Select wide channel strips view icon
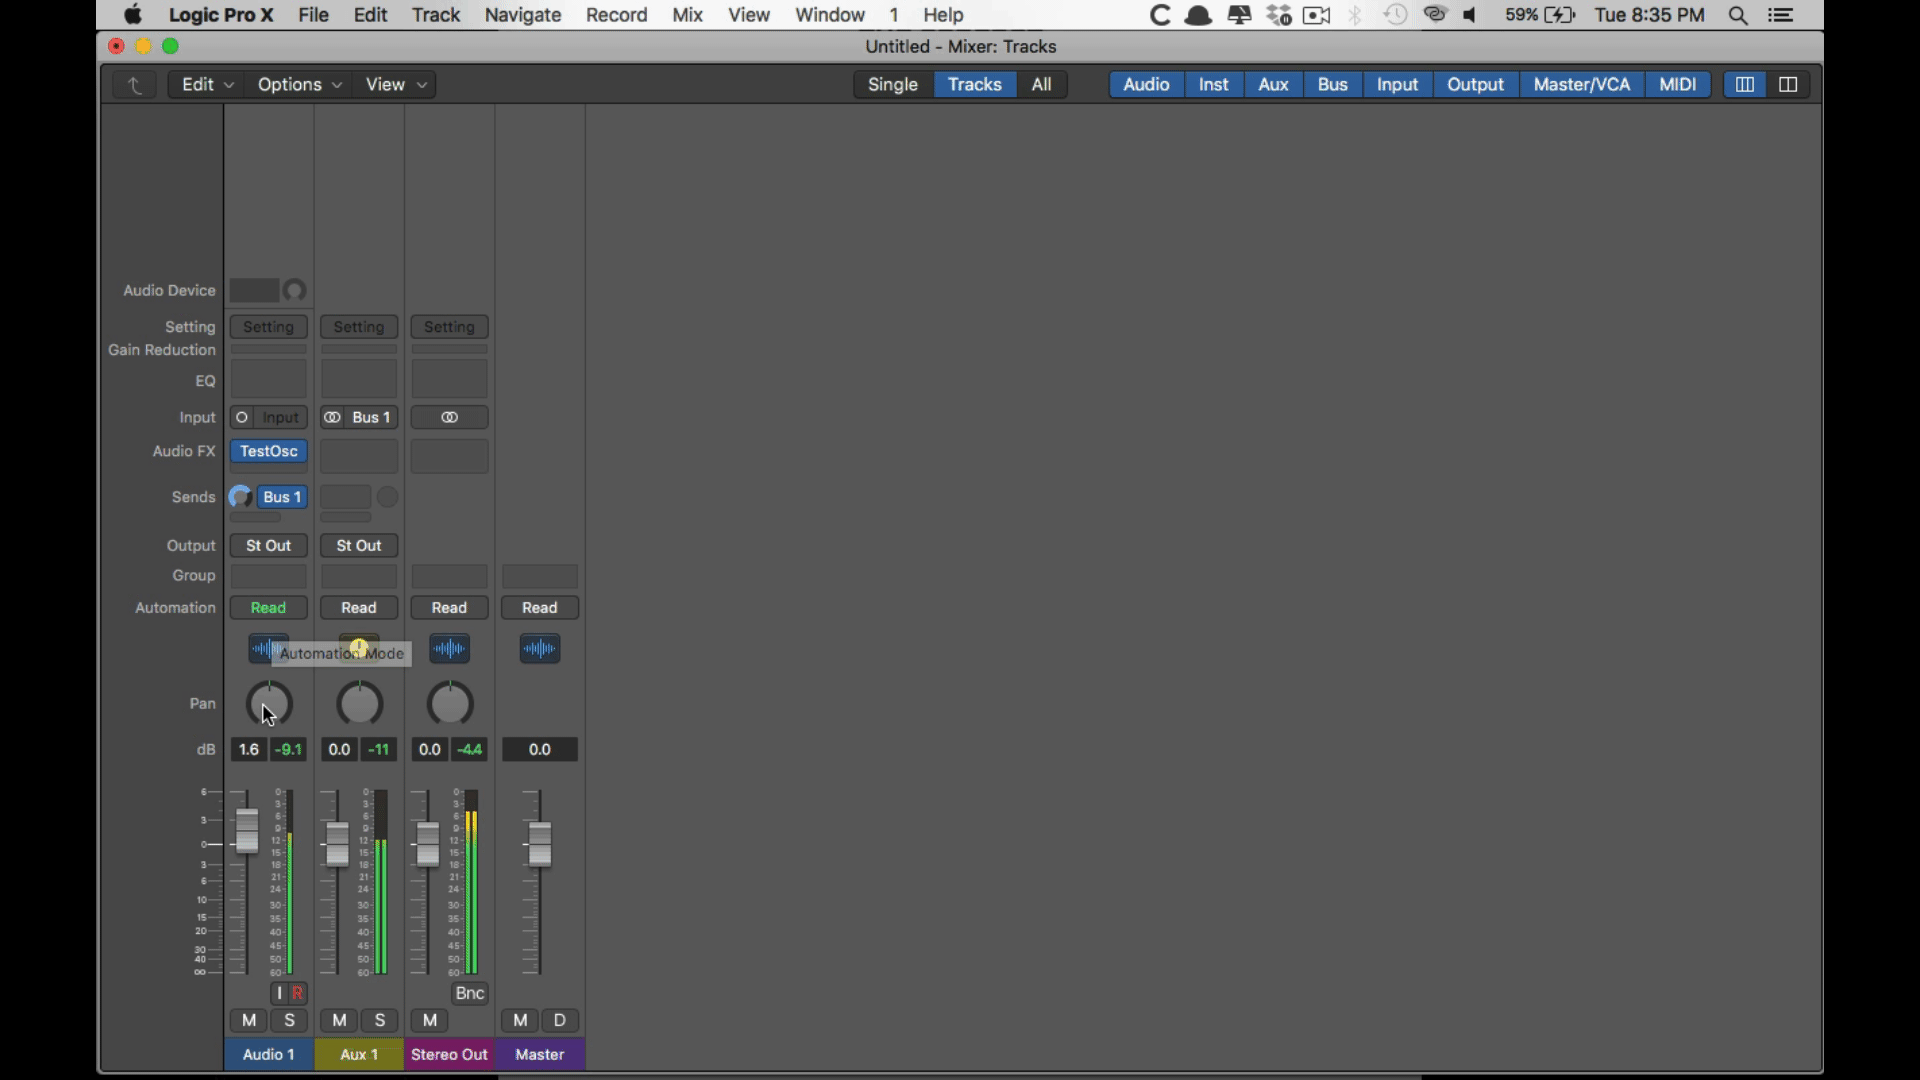Screen dimensions: 1920x1080 click(1789, 85)
